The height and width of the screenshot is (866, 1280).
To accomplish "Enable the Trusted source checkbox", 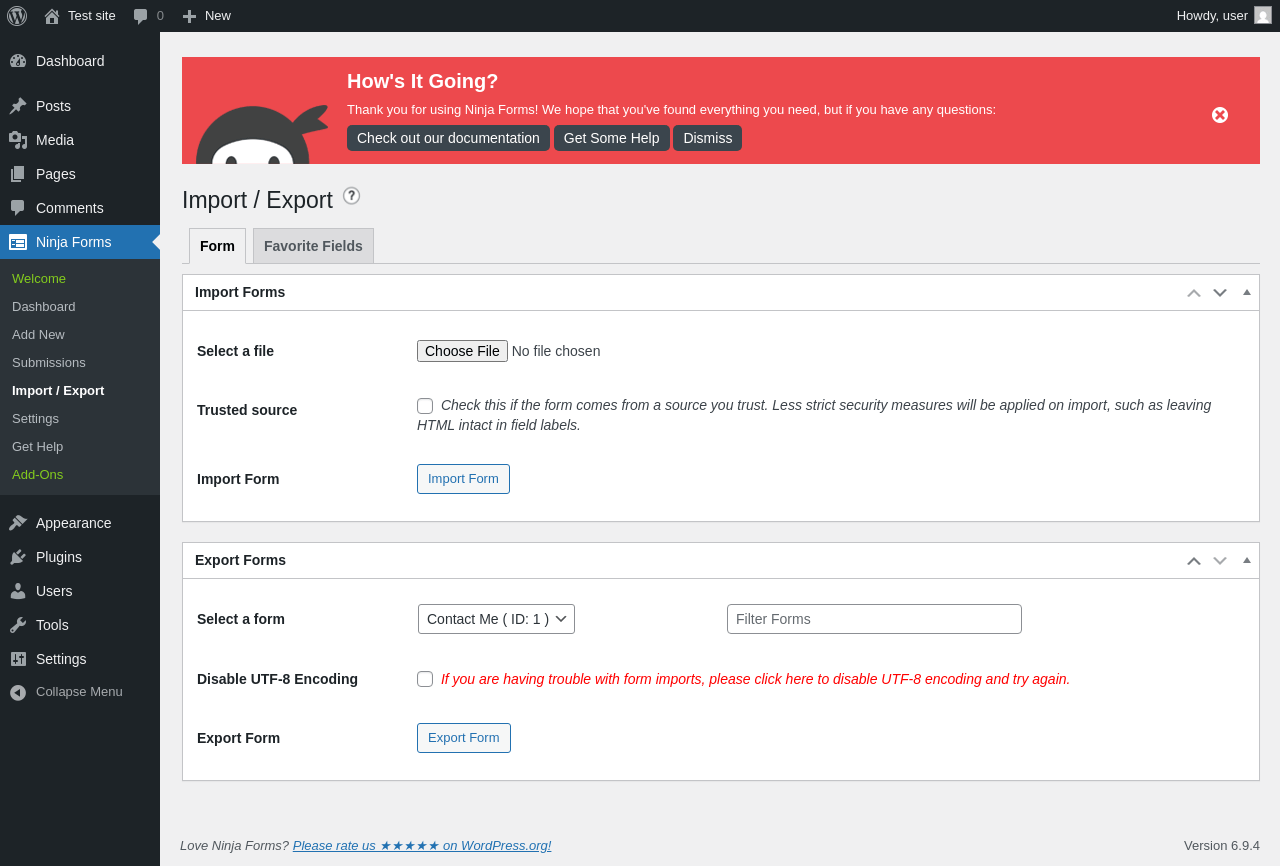I will point(425,406).
